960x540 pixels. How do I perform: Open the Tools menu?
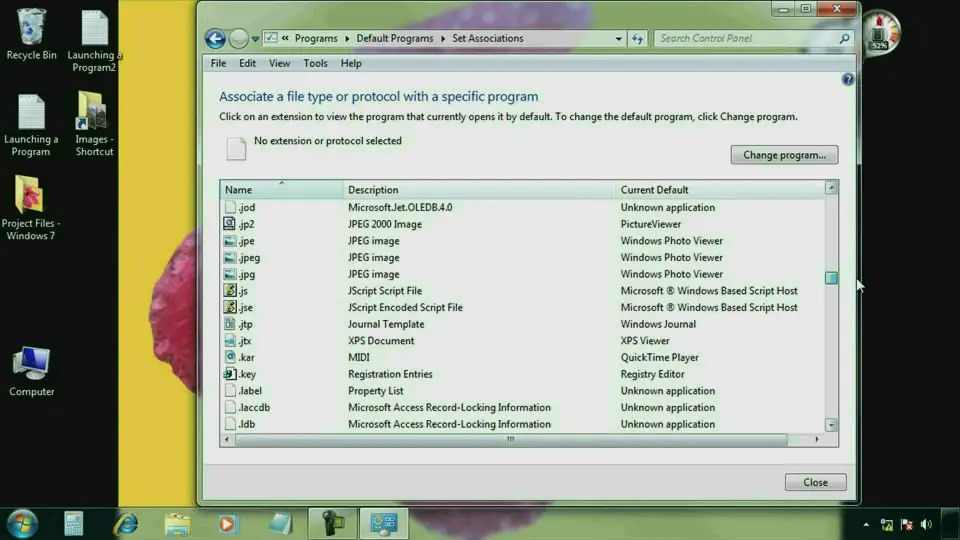point(315,63)
